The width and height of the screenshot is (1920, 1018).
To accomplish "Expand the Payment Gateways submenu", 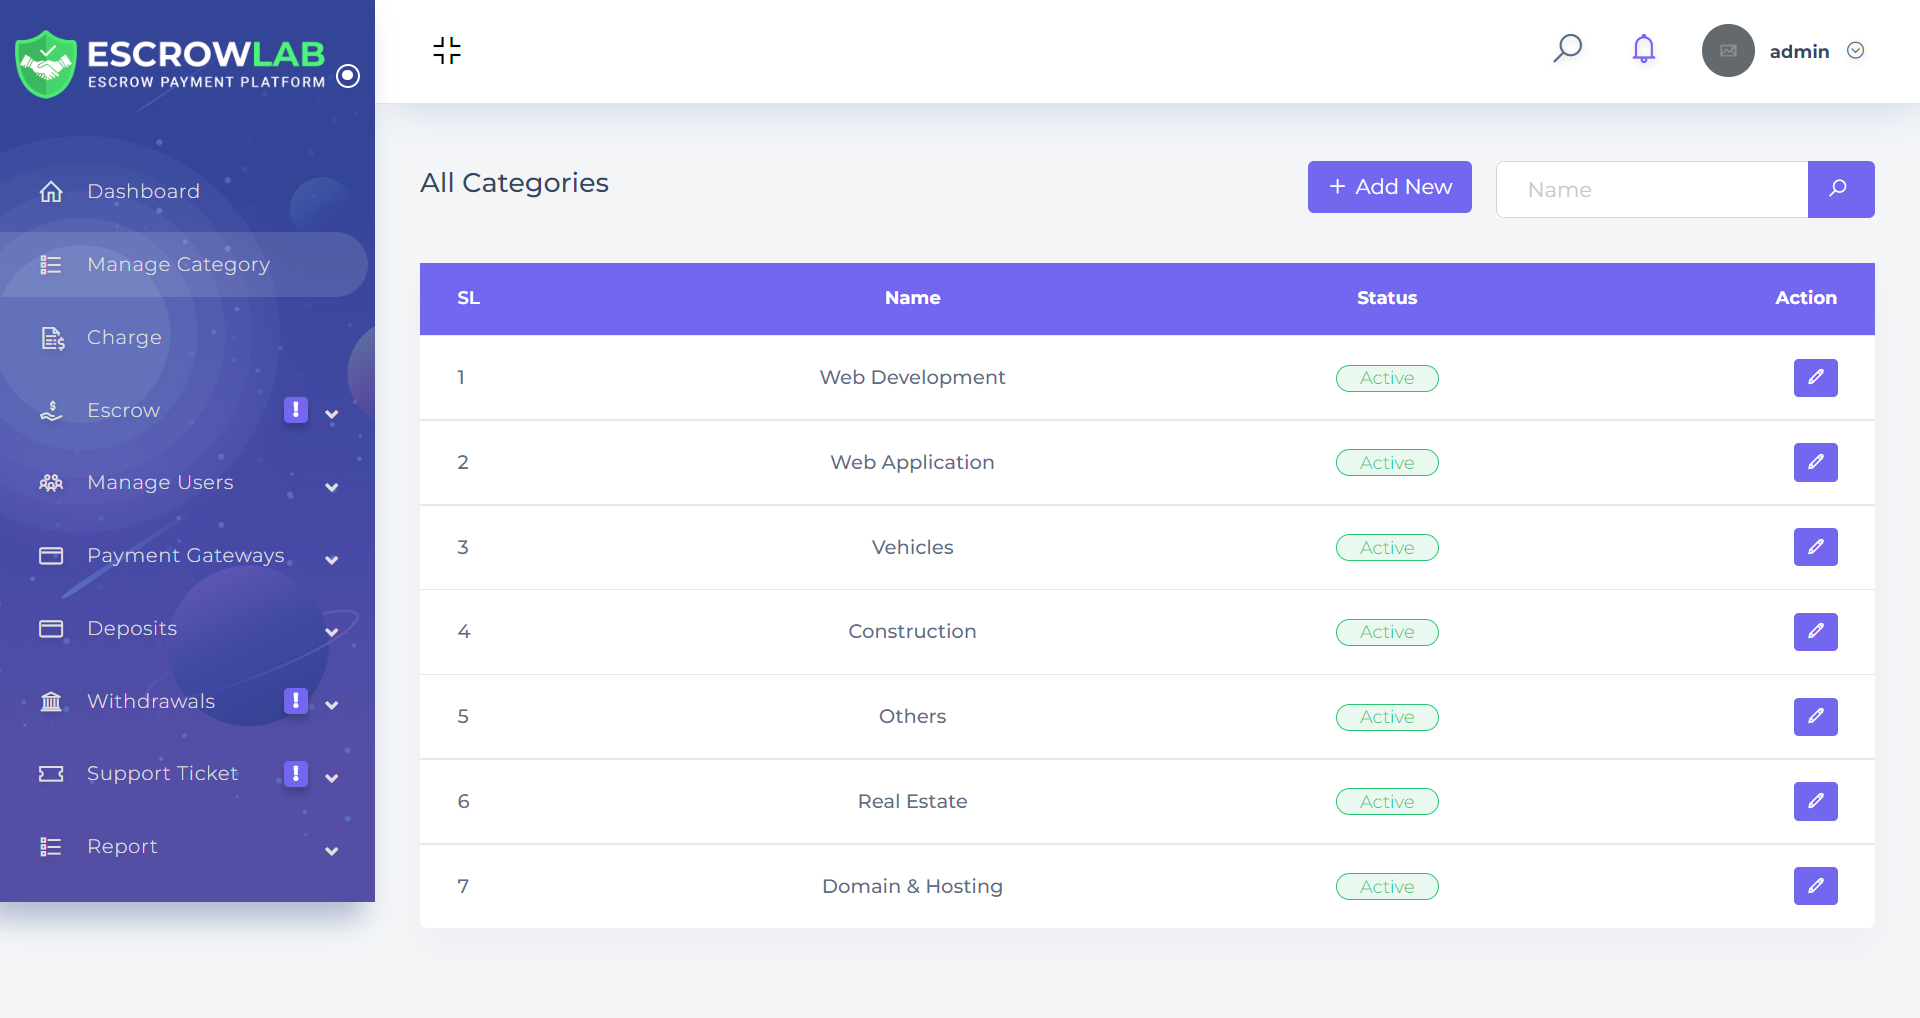I will click(332, 560).
